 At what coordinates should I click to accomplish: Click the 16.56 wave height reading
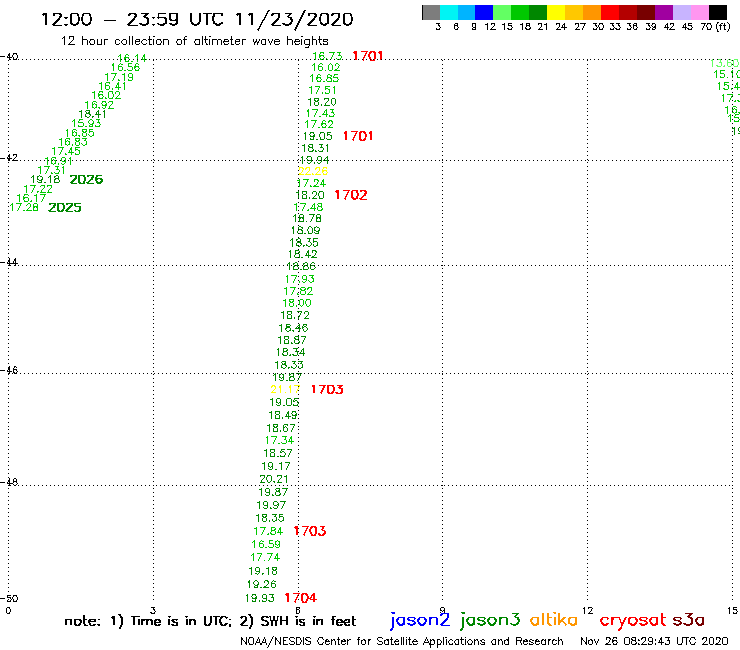pos(126,68)
